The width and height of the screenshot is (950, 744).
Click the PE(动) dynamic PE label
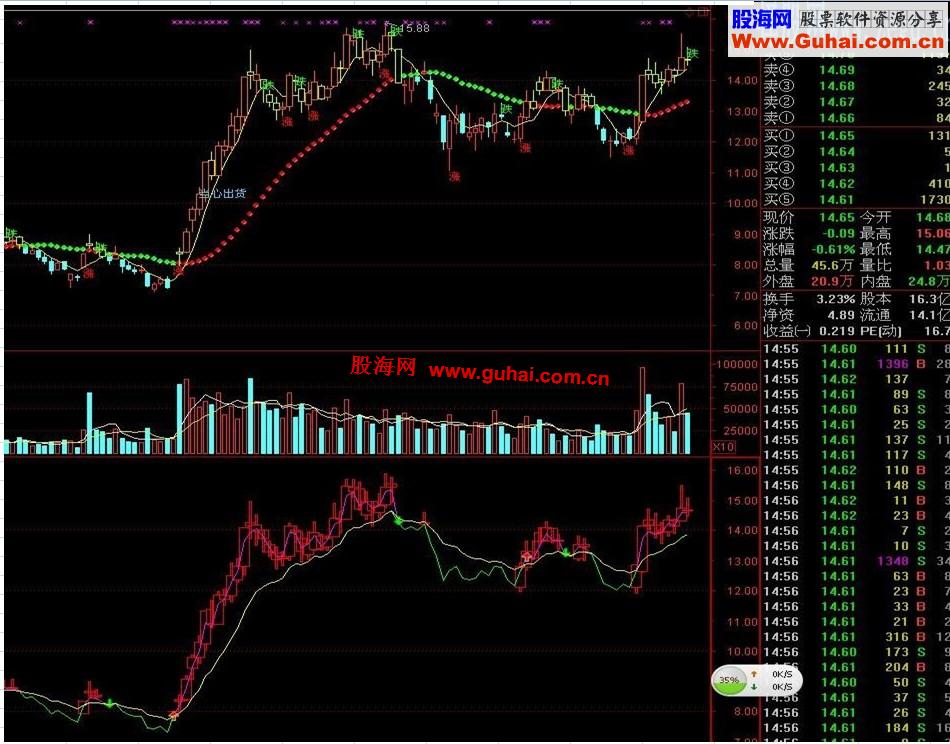[x=880, y=331]
